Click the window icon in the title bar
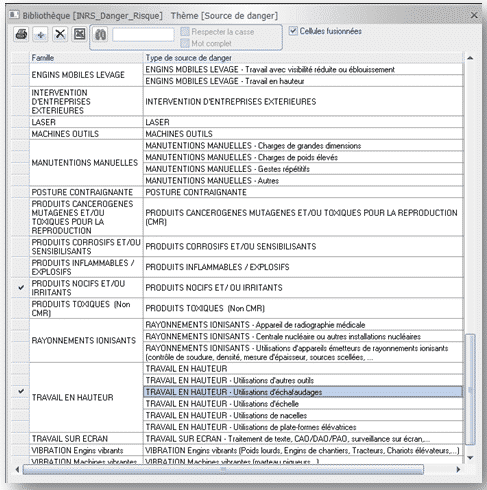This screenshot has width=487, height=490. pos(14,15)
